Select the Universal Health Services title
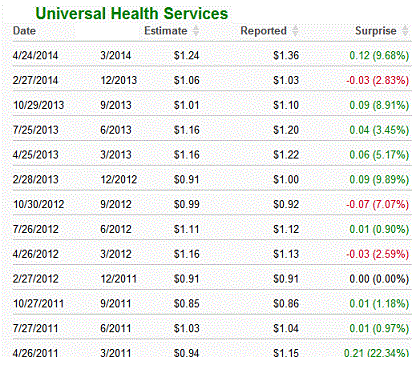The width and height of the screenshot is (412, 369). pos(132,14)
